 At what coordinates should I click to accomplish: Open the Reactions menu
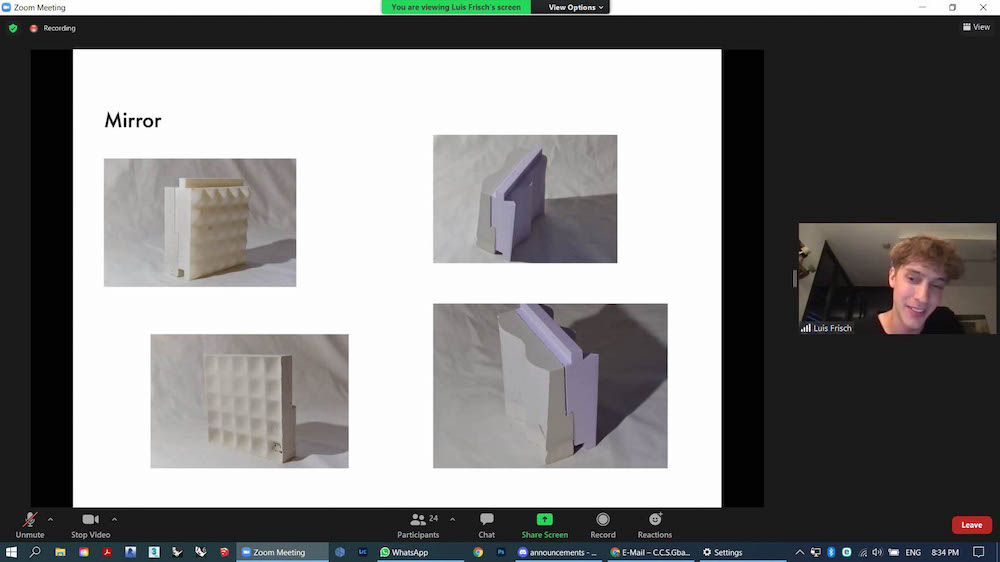point(655,524)
